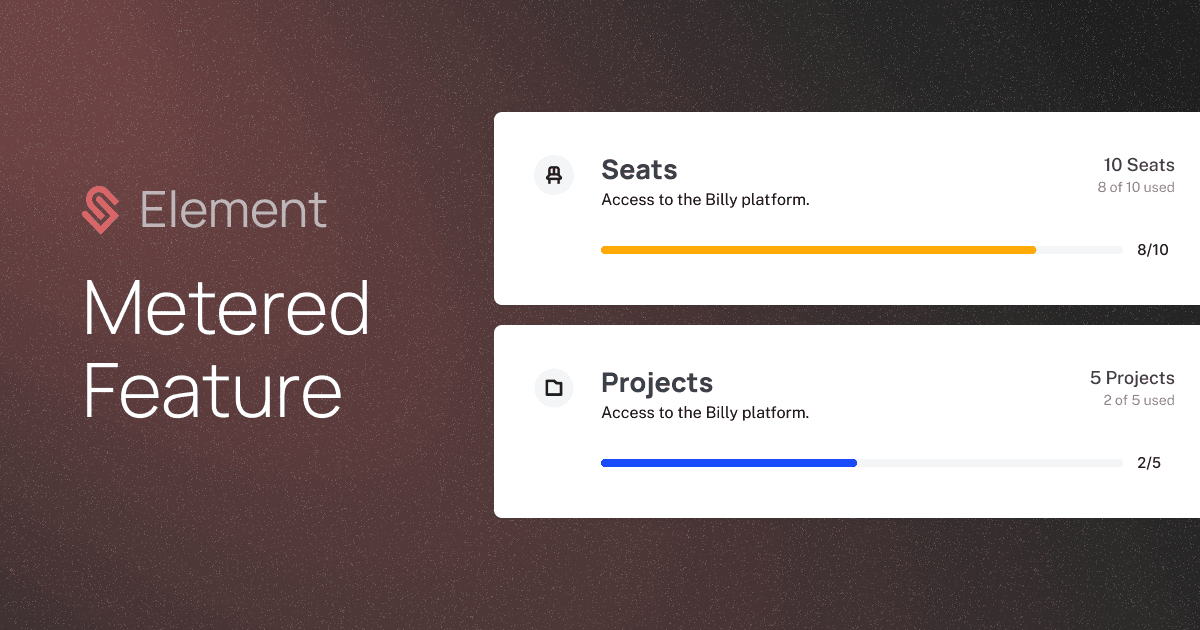Click the unfilled end of Seats bar
Screen dimensions: 1200x630
pos(1079,250)
